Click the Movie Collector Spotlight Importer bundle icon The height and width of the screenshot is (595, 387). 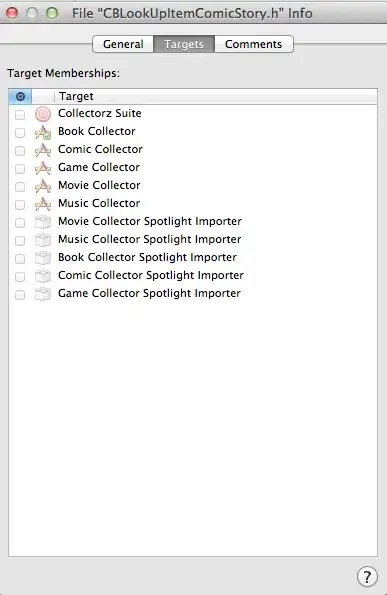[x=43, y=222]
